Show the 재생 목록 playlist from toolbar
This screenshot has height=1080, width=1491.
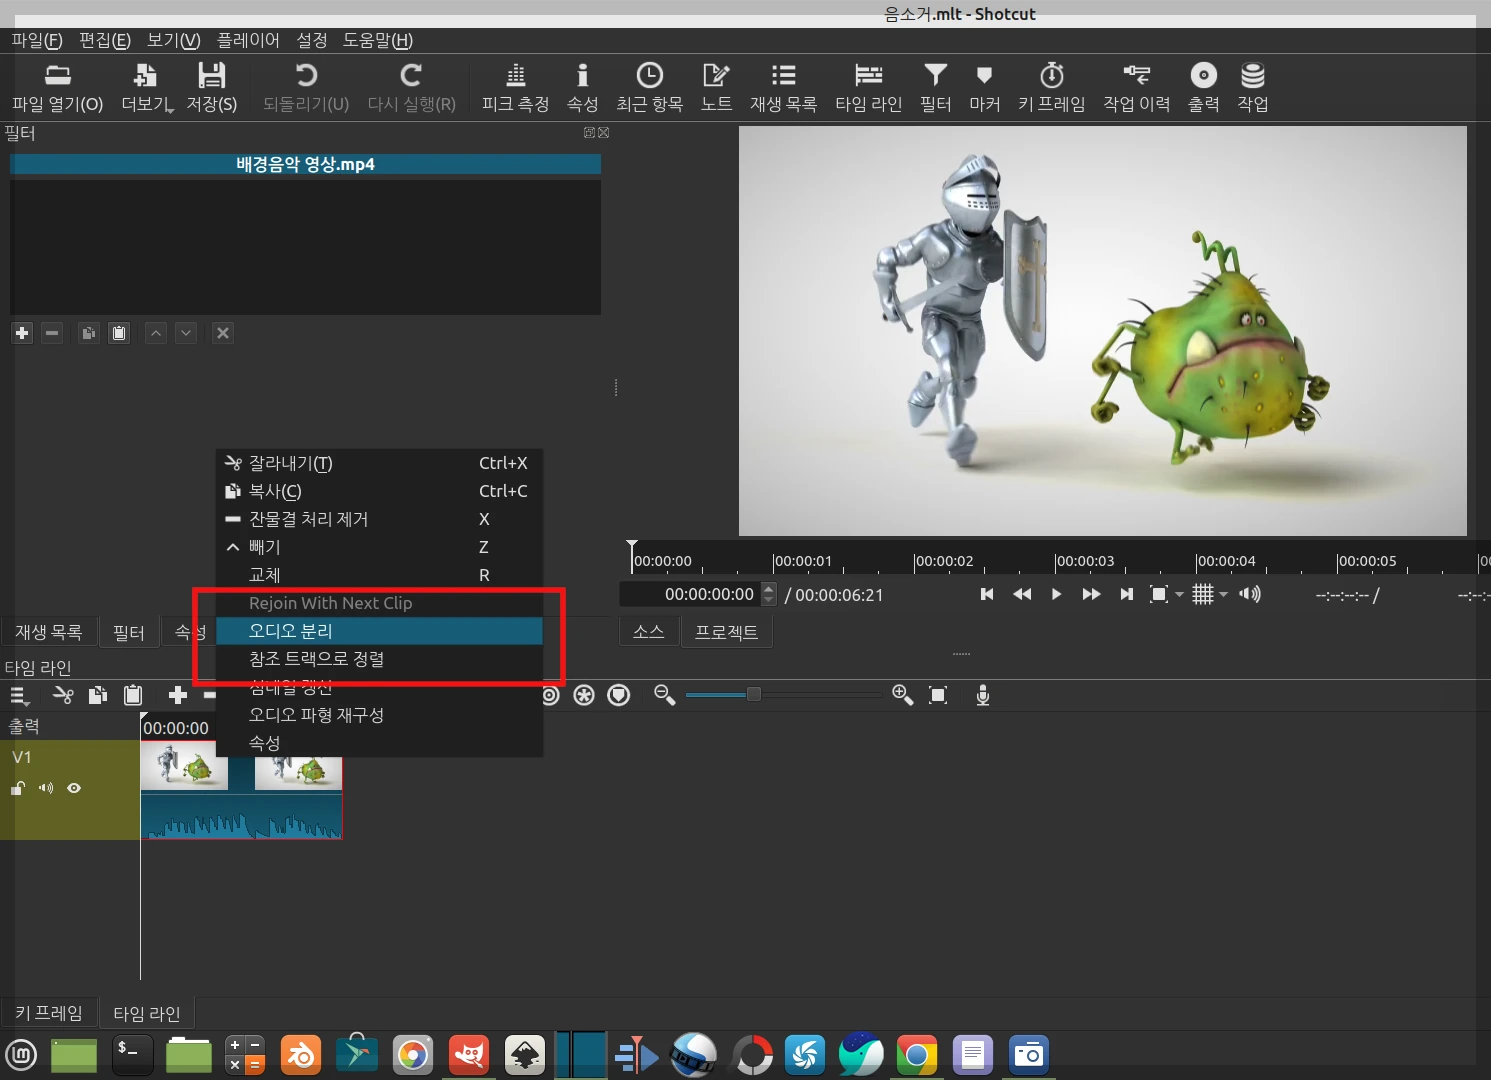783,88
